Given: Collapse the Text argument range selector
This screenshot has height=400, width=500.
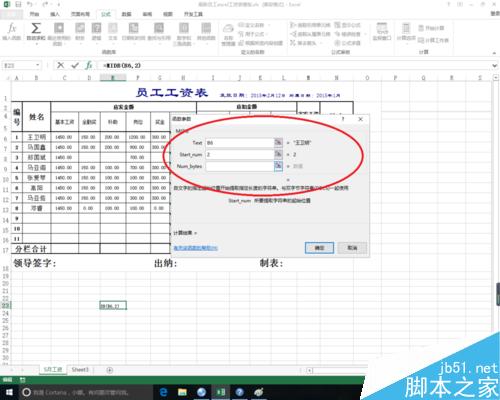Looking at the screenshot, I should point(278,142).
